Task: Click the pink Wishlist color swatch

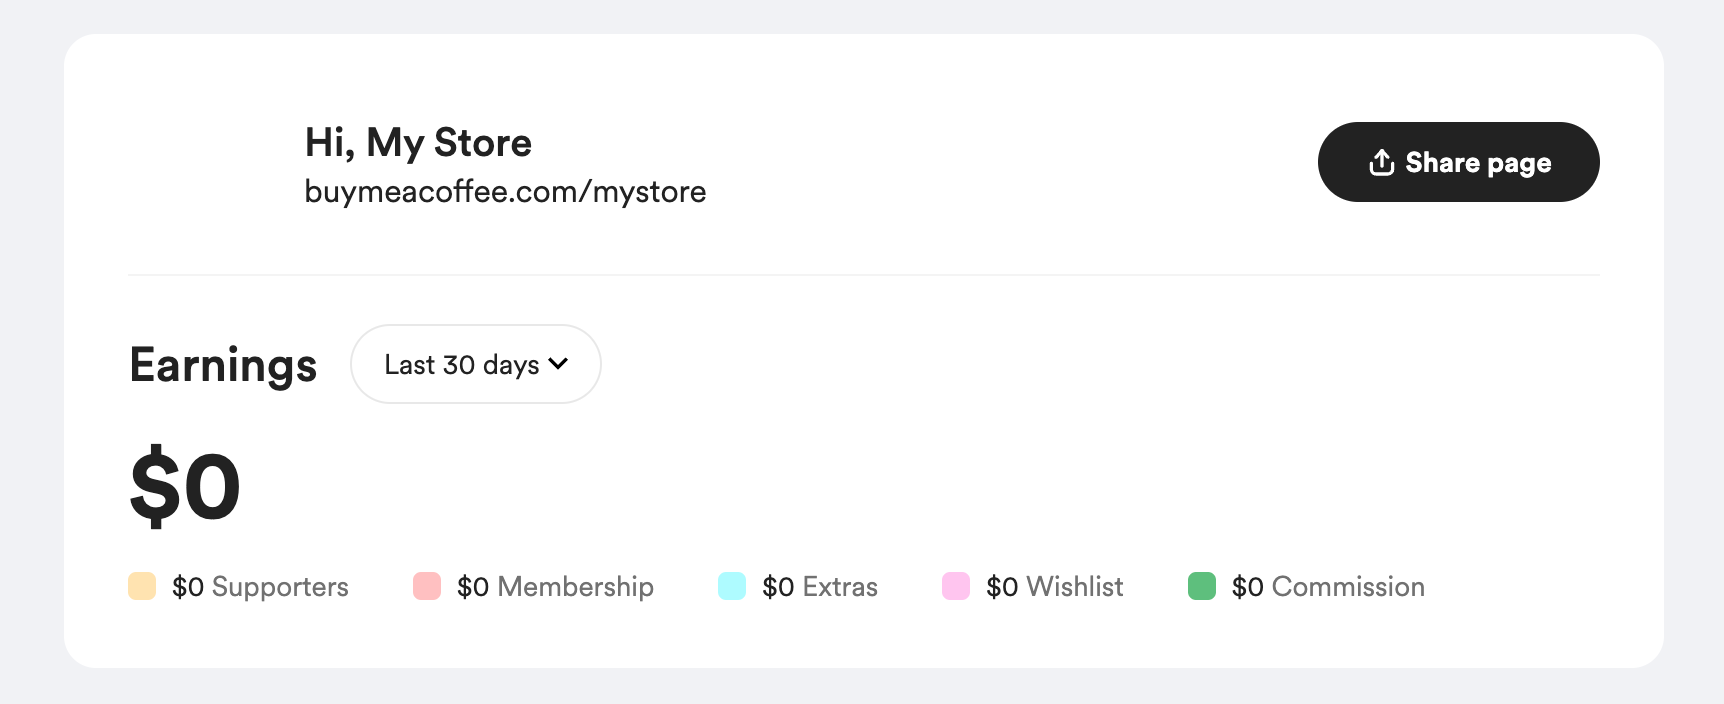Action: click(x=956, y=586)
